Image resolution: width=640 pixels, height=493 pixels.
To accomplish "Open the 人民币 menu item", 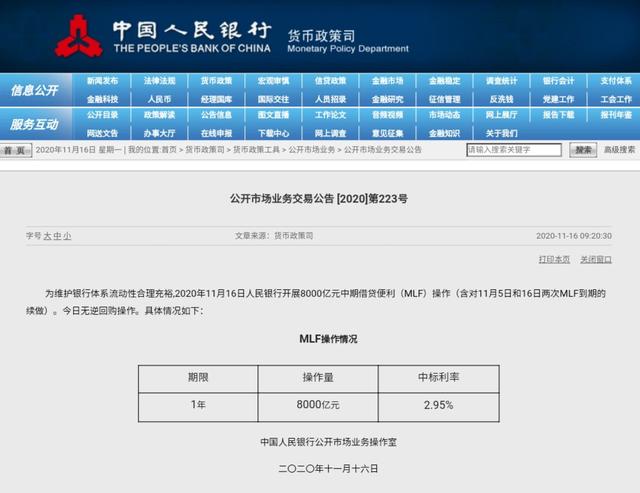I will 159,99.
